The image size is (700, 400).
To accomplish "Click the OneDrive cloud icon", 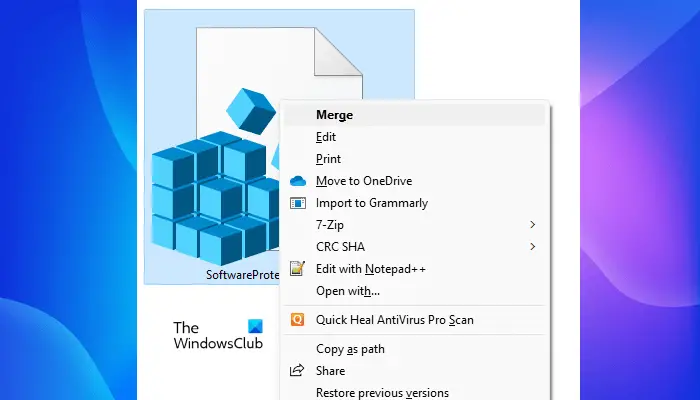I will point(298,181).
